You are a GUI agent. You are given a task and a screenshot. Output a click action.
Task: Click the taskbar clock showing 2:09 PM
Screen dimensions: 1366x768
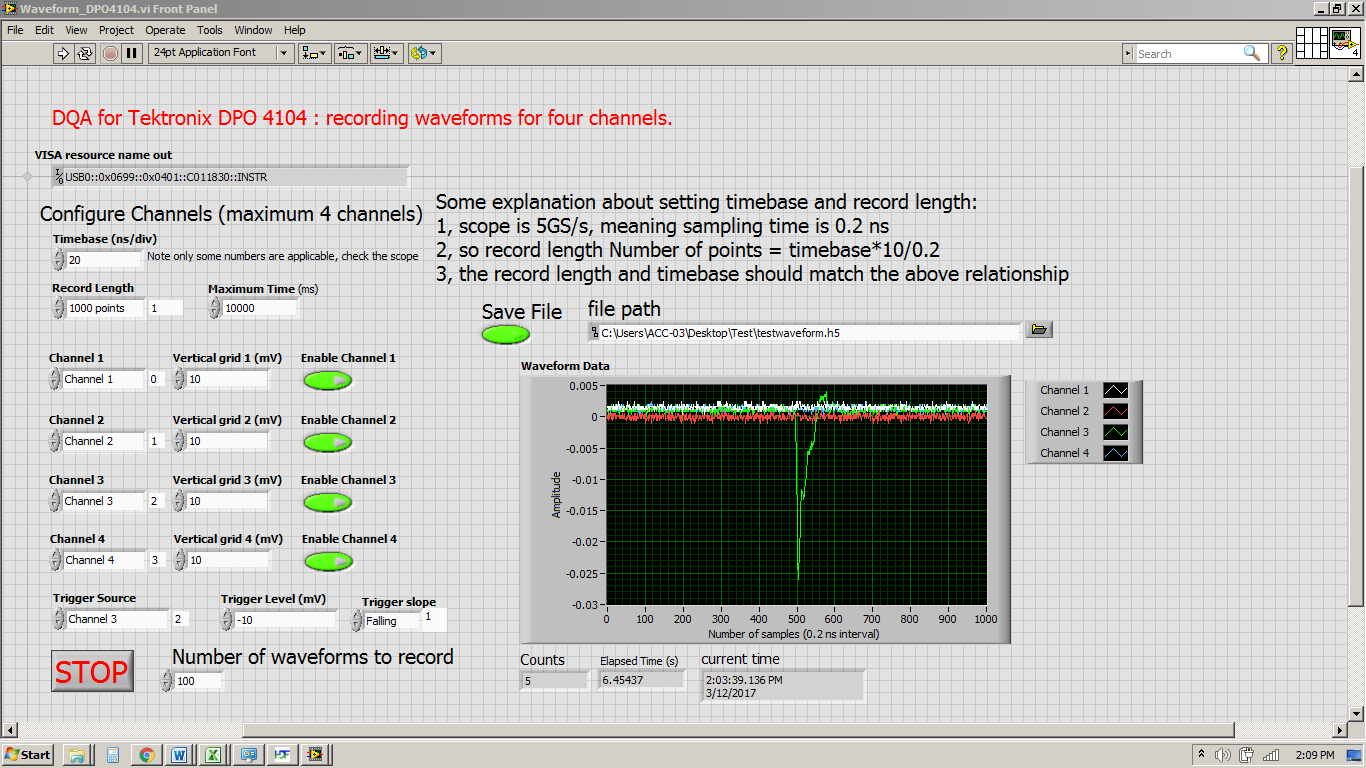click(1314, 755)
